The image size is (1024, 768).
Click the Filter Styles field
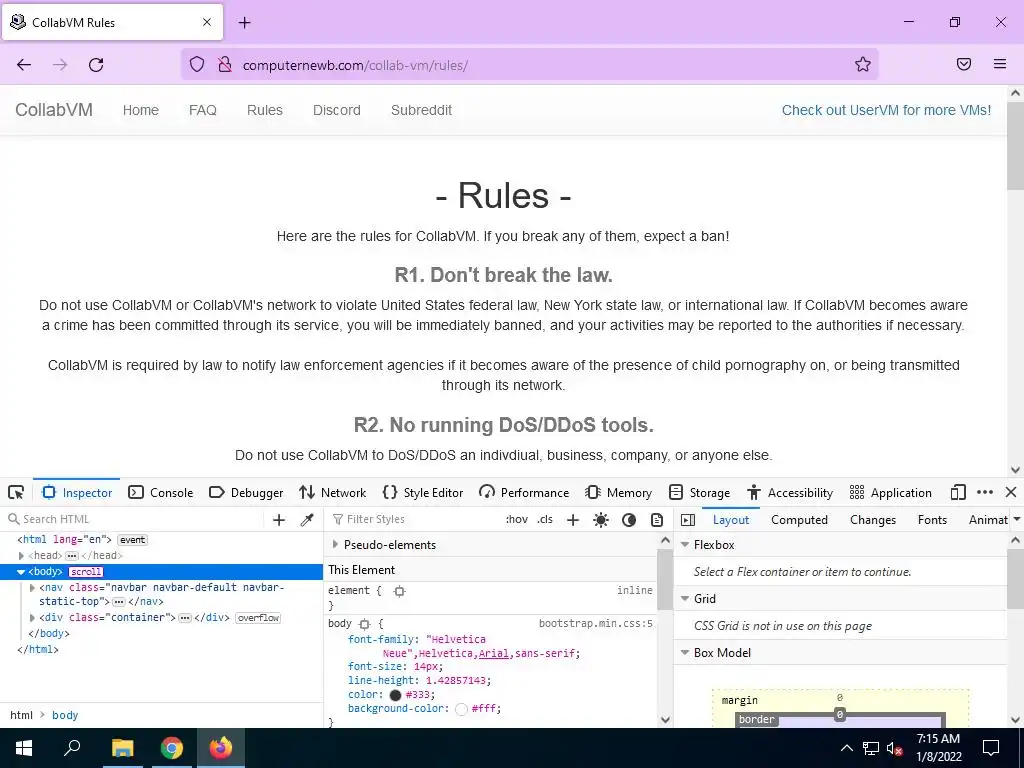pos(415,520)
